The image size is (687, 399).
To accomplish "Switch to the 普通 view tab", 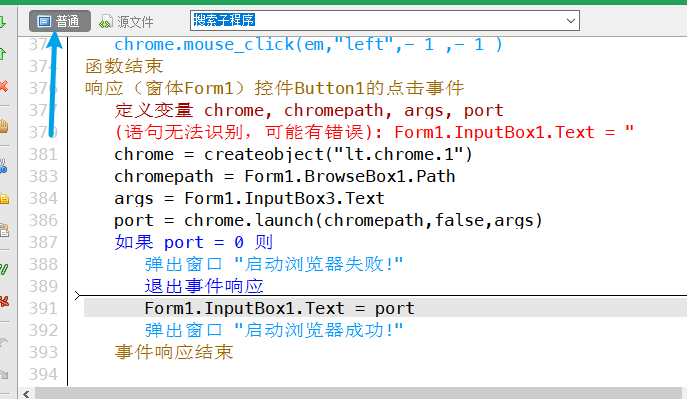I will click(60, 21).
